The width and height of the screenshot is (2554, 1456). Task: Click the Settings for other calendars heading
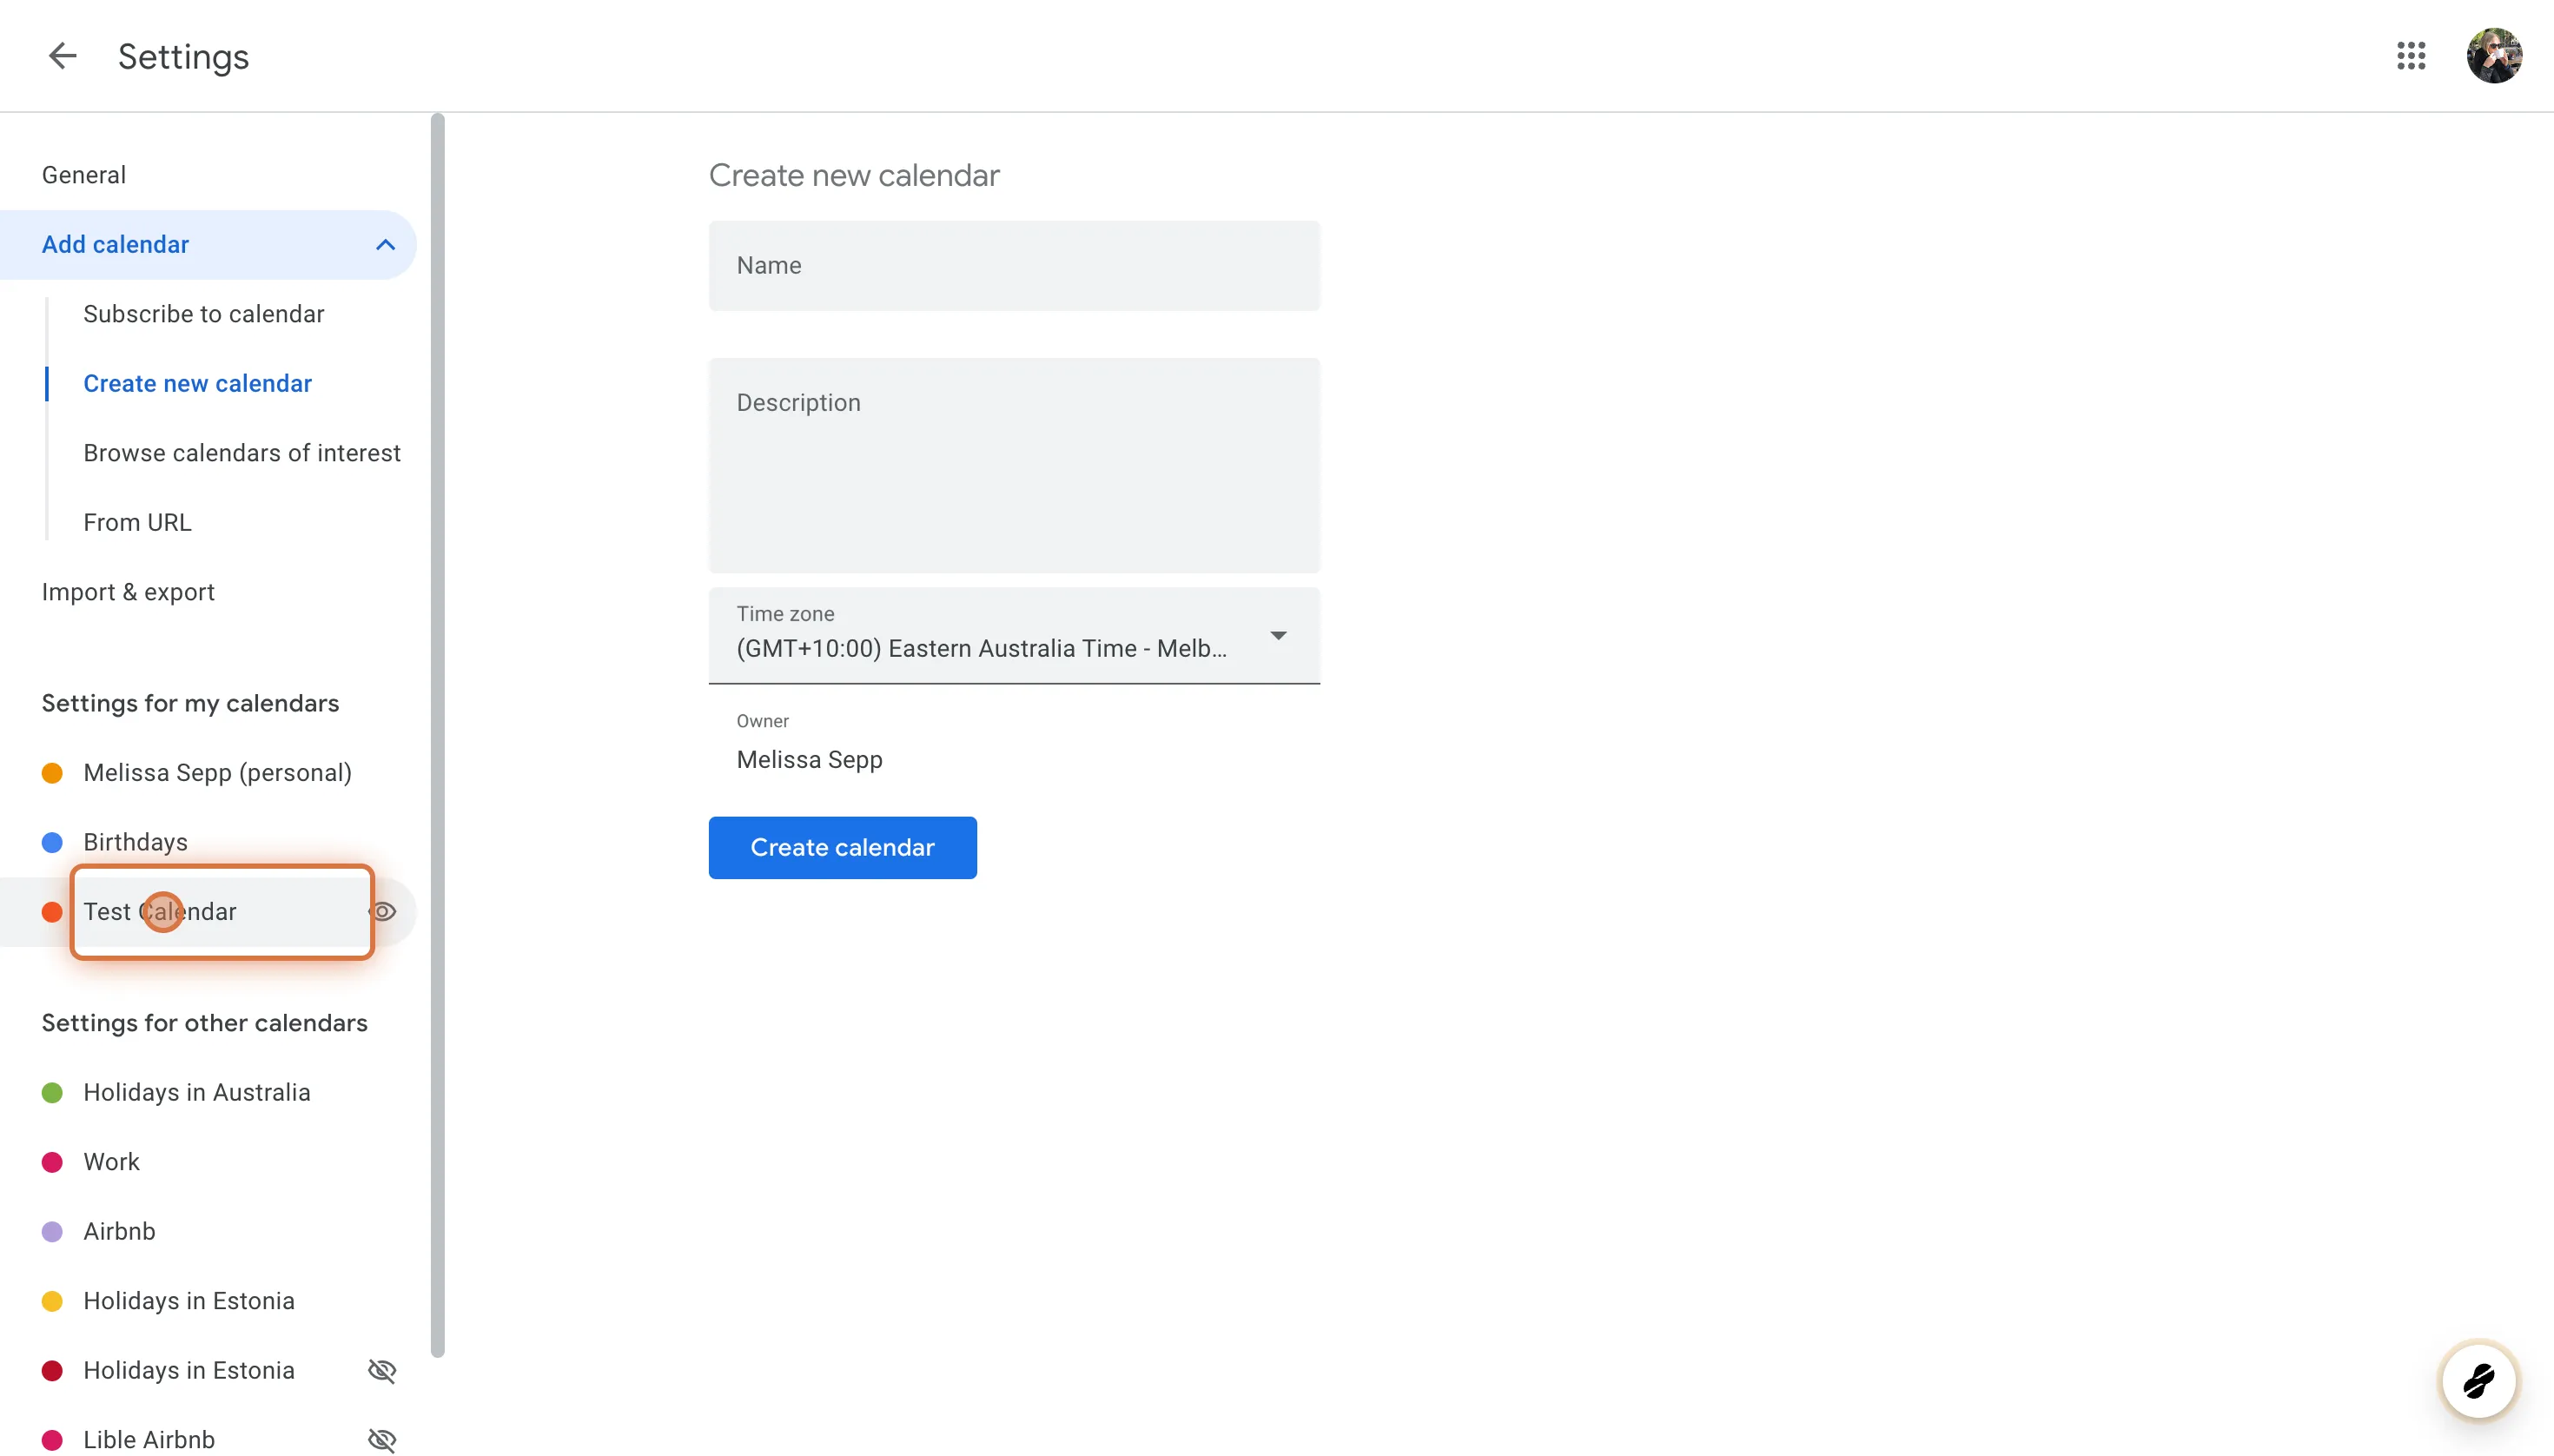(204, 1024)
